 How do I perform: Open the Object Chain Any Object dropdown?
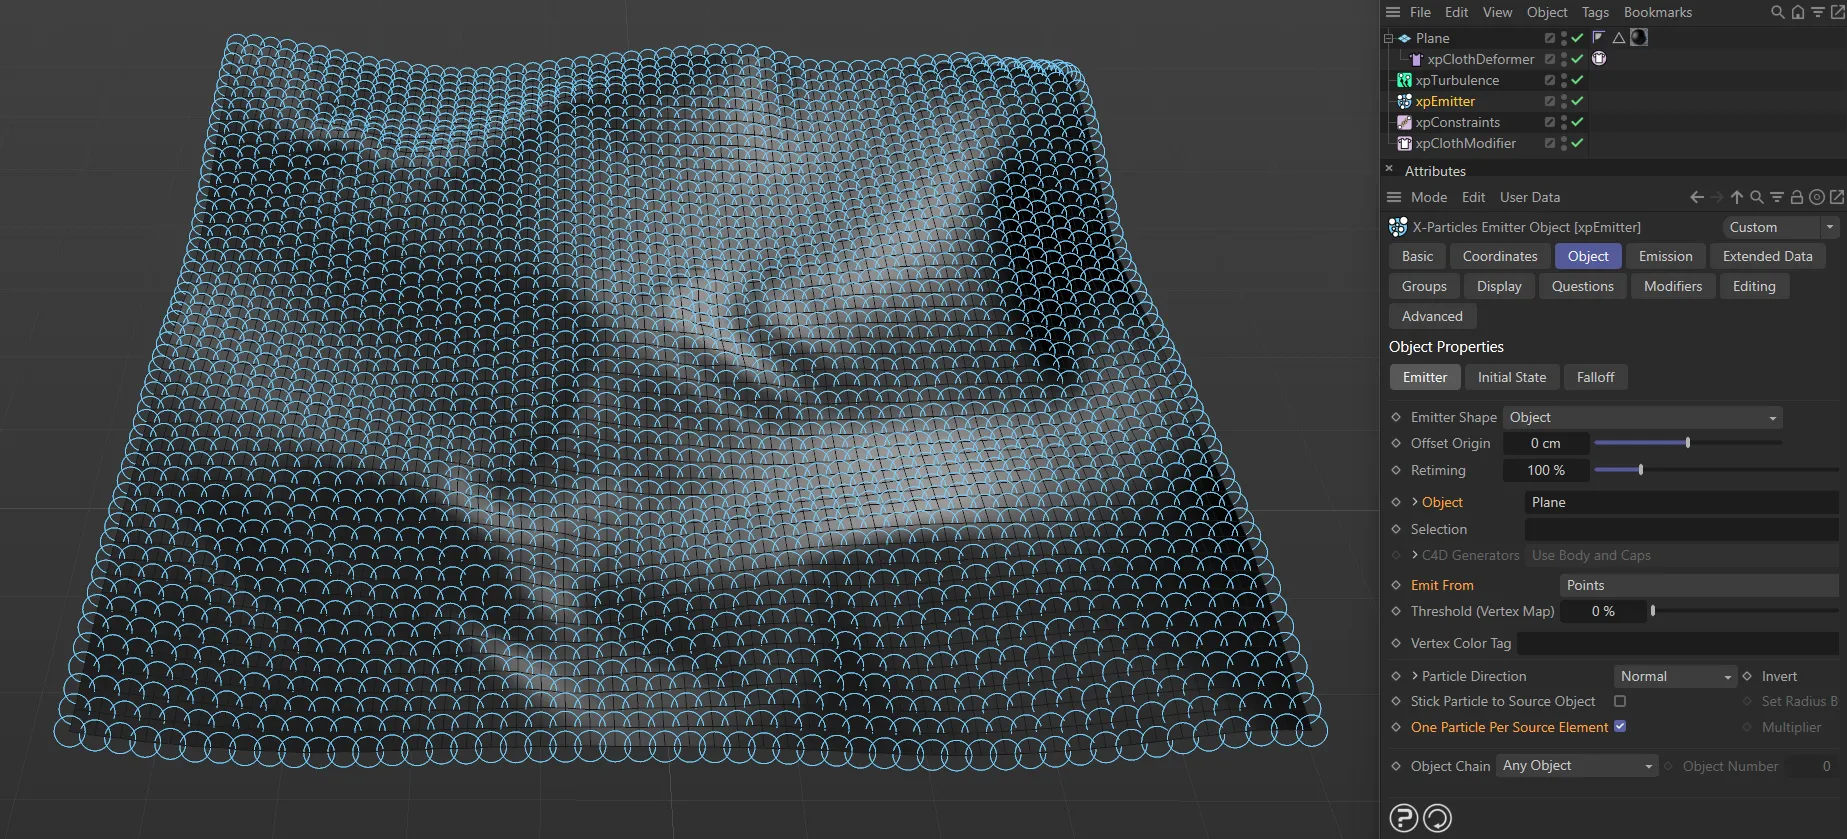point(1577,765)
